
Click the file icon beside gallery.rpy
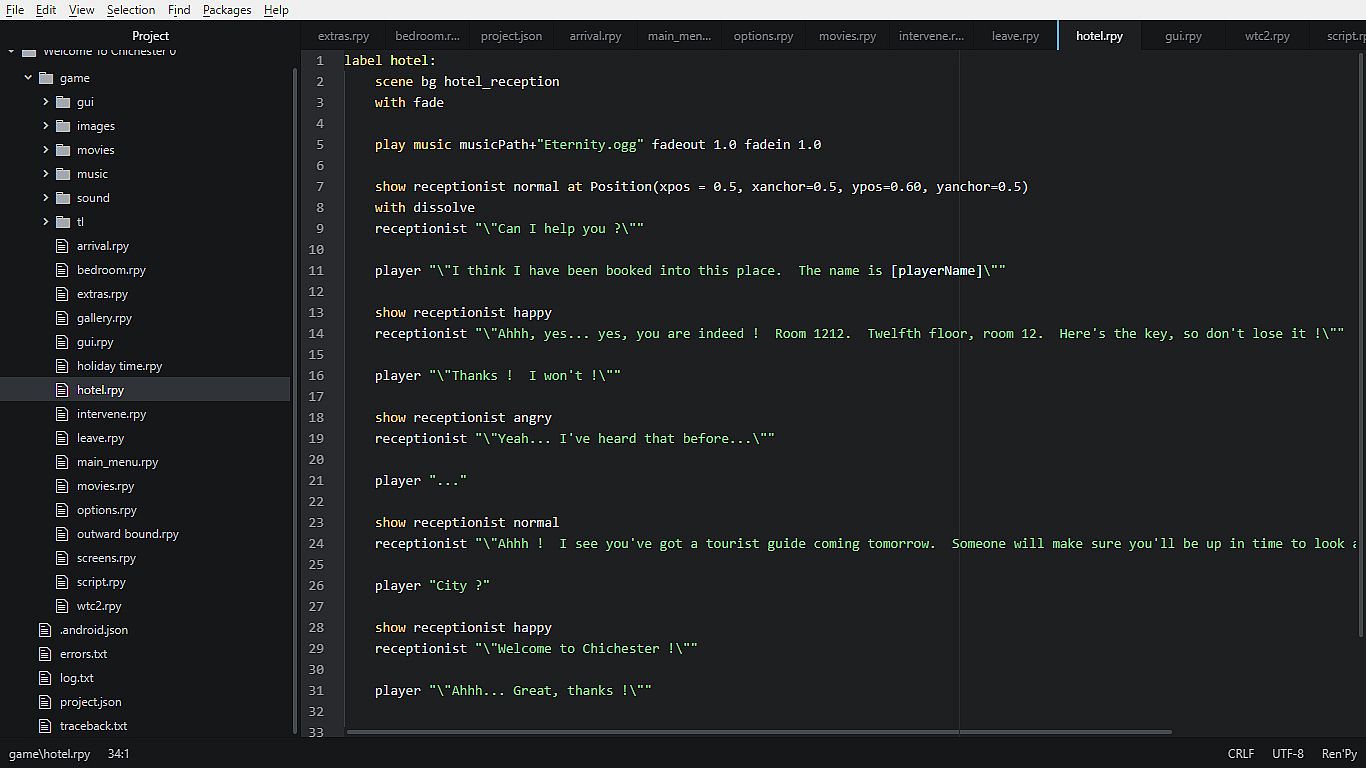63,318
